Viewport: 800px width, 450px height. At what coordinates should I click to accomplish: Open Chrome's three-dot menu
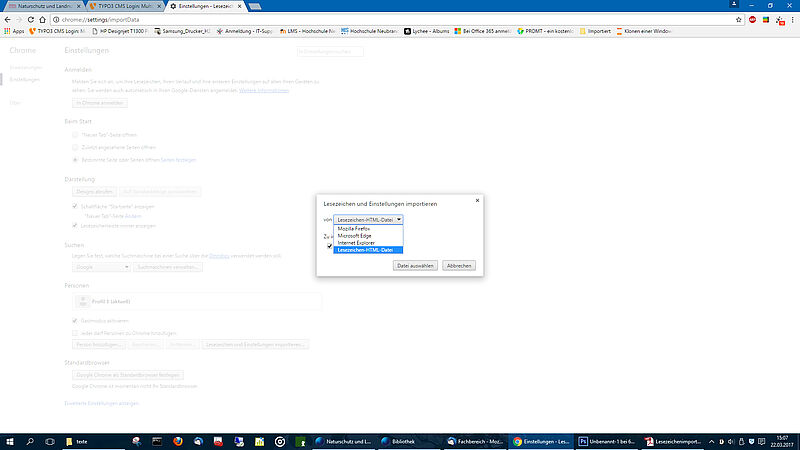(792, 19)
